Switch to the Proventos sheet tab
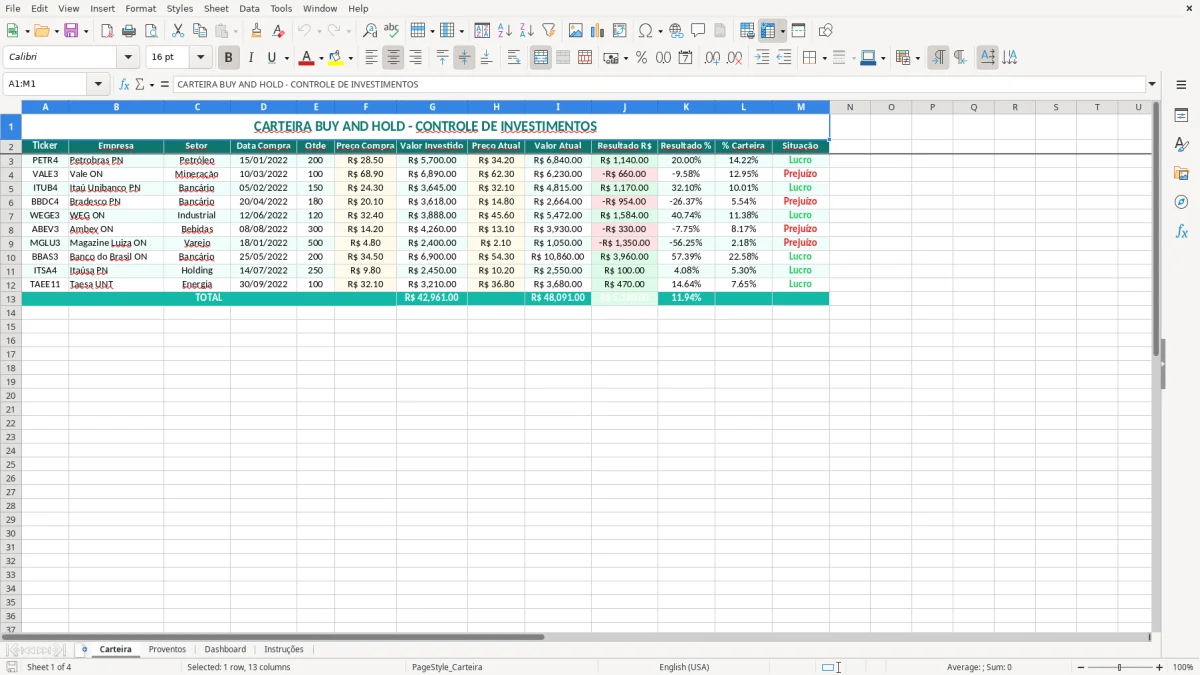The height and width of the screenshot is (675, 1200). point(167,649)
